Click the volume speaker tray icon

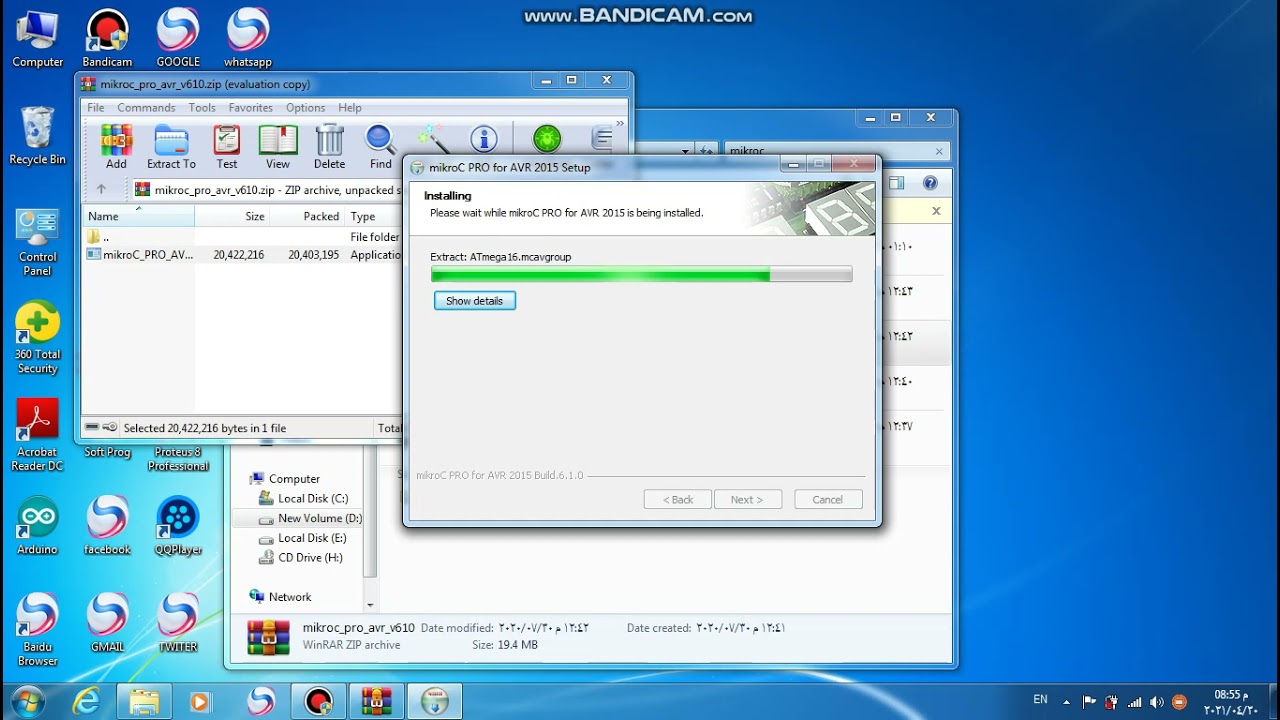[1157, 702]
